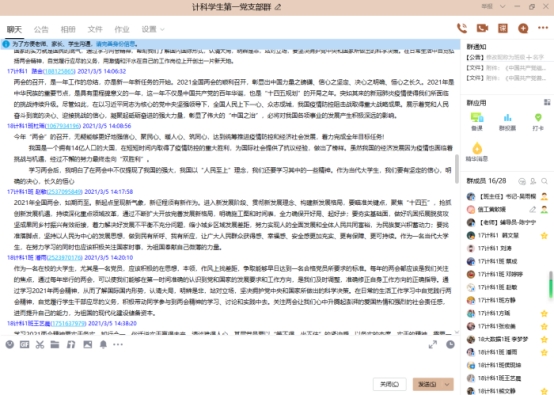
Task: Click the 群通知 heading
Action: tap(477, 47)
